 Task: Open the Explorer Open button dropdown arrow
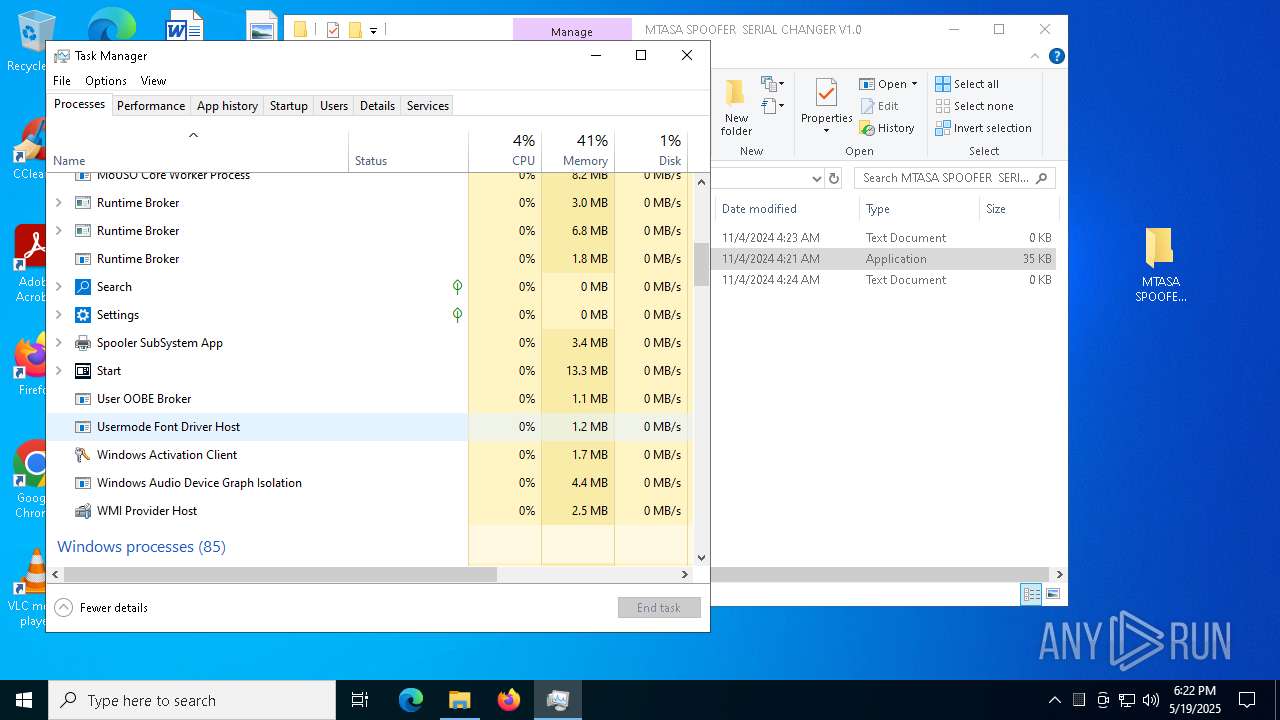[x=914, y=84]
